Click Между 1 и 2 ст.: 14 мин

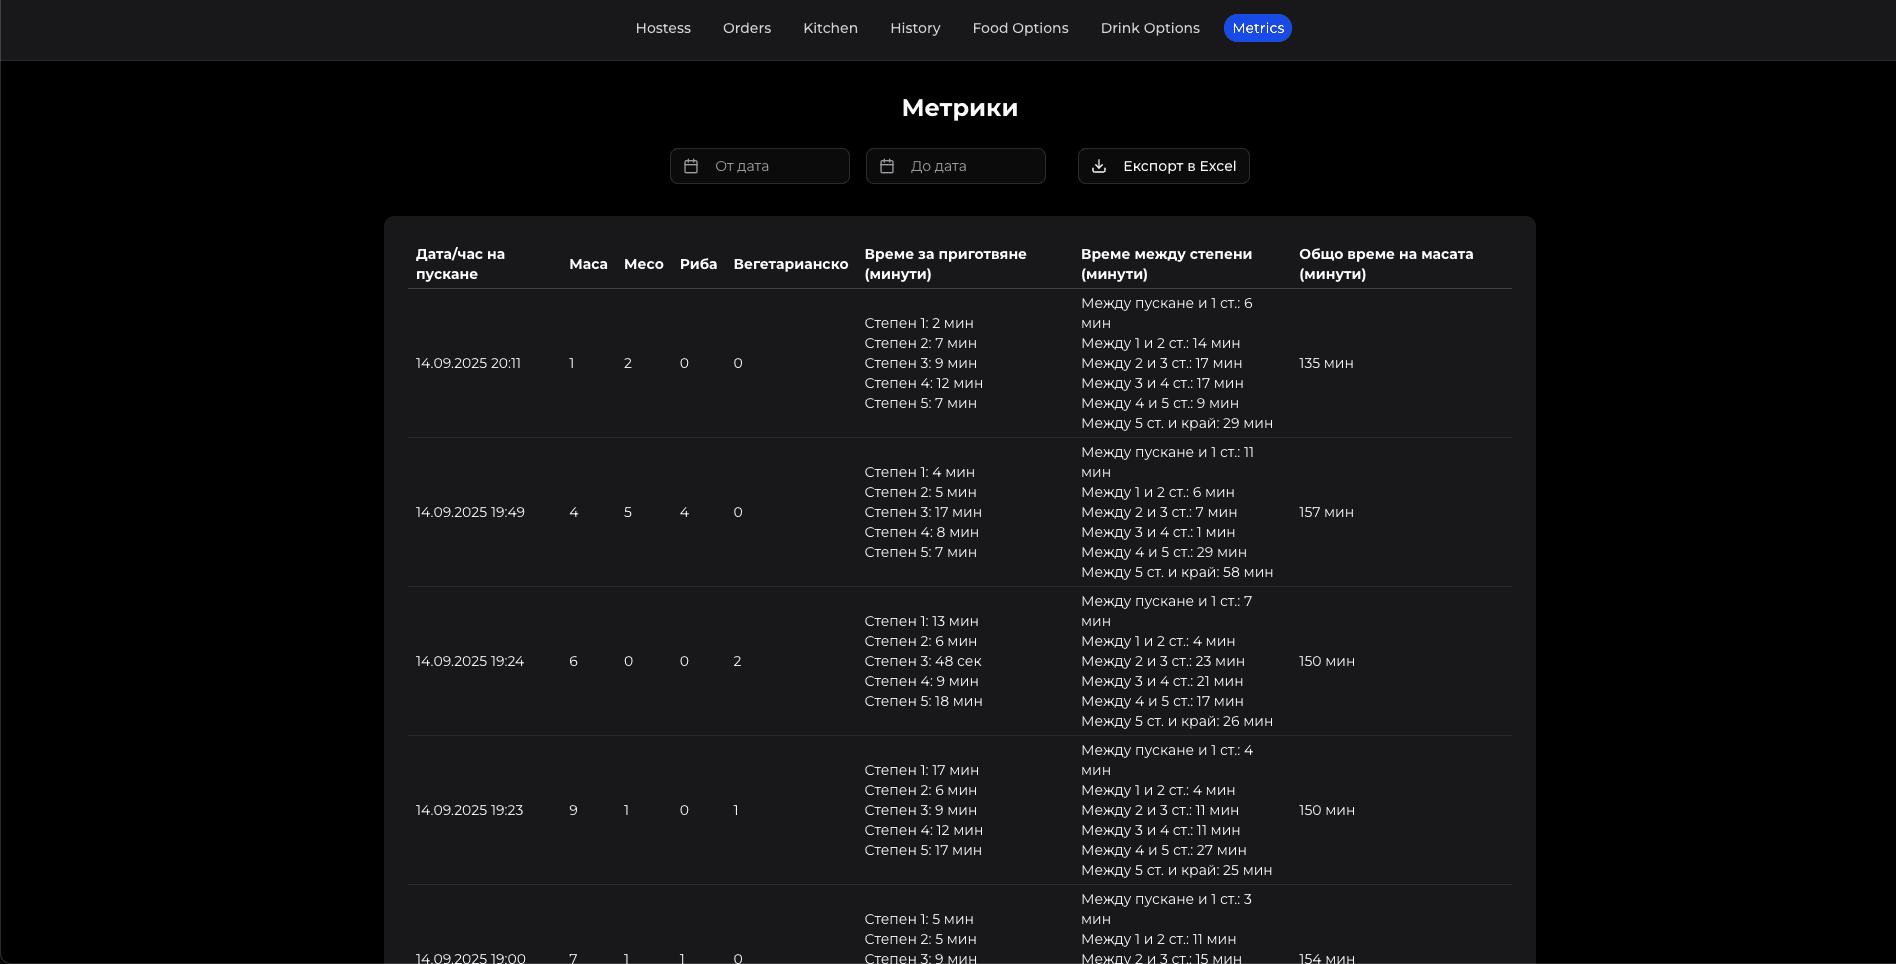click(1161, 343)
